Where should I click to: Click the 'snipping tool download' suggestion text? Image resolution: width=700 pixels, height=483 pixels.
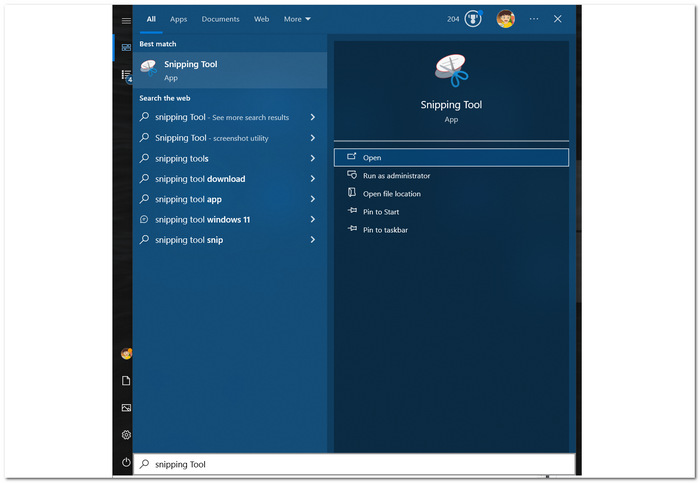200,179
